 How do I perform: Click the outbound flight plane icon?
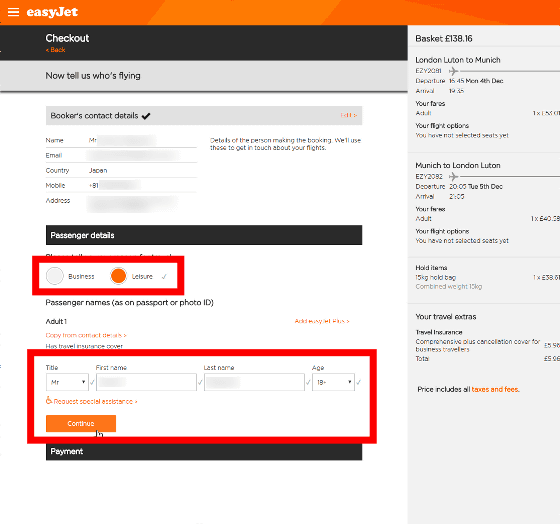(453, 71)
